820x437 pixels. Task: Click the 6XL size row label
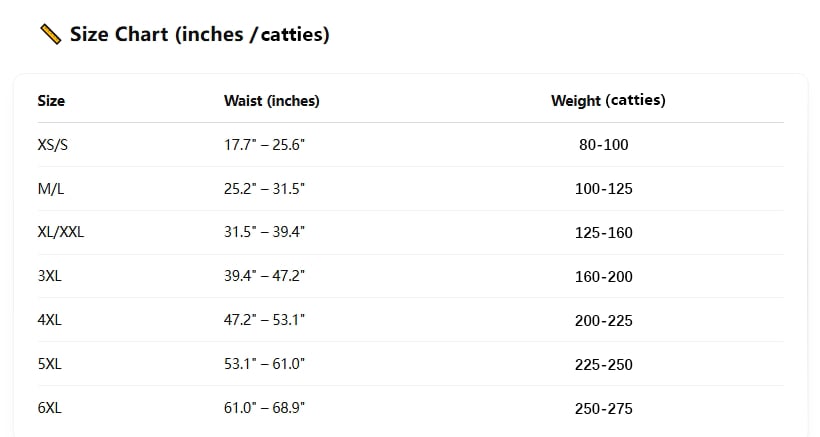[50, 408]
